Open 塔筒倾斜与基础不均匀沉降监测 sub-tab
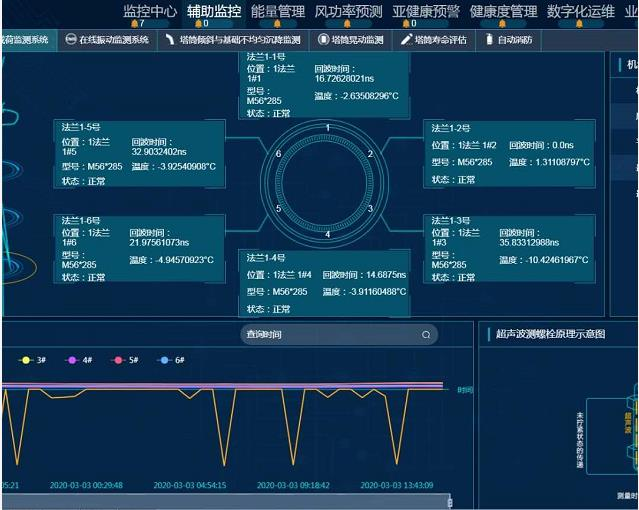 [234, 40]
